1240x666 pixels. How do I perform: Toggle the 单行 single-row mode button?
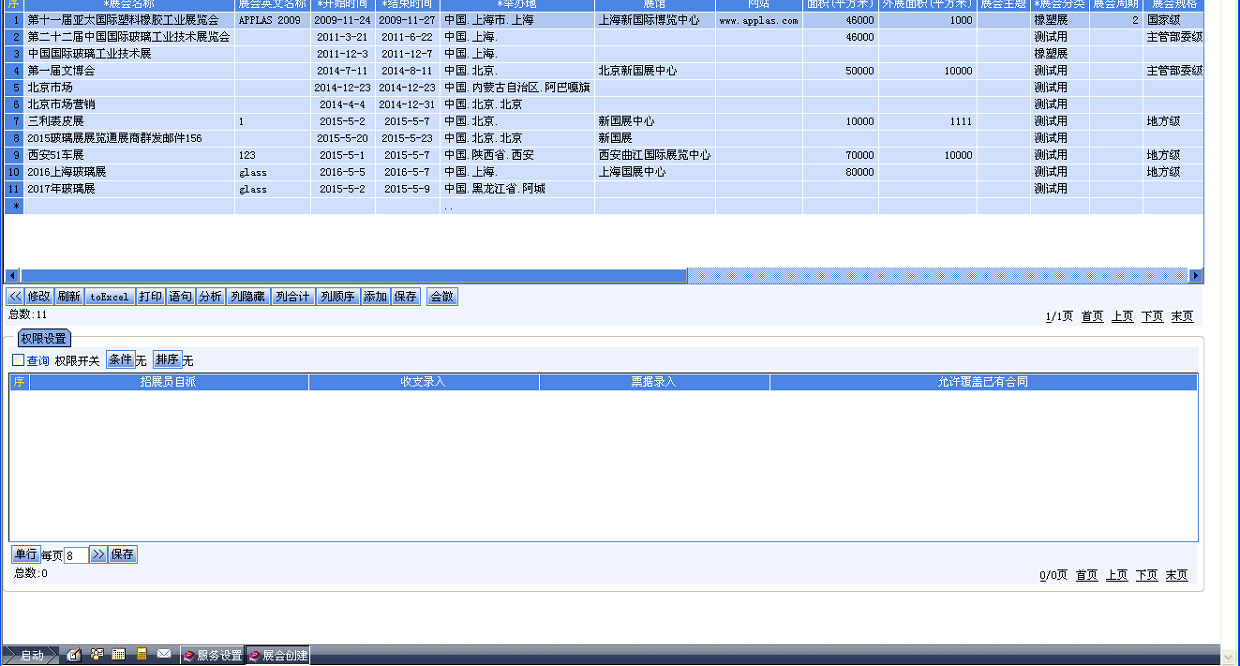tap(25, 554)
